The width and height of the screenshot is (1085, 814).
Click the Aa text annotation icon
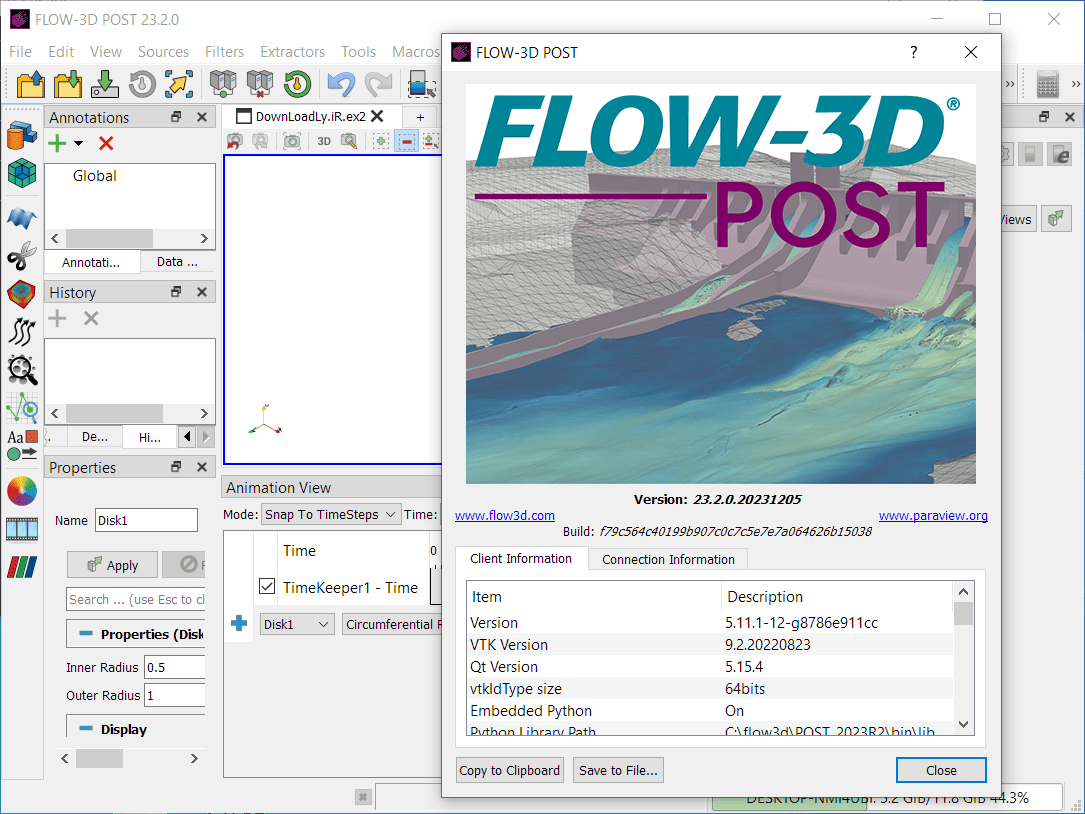click(x=21, y=445)
